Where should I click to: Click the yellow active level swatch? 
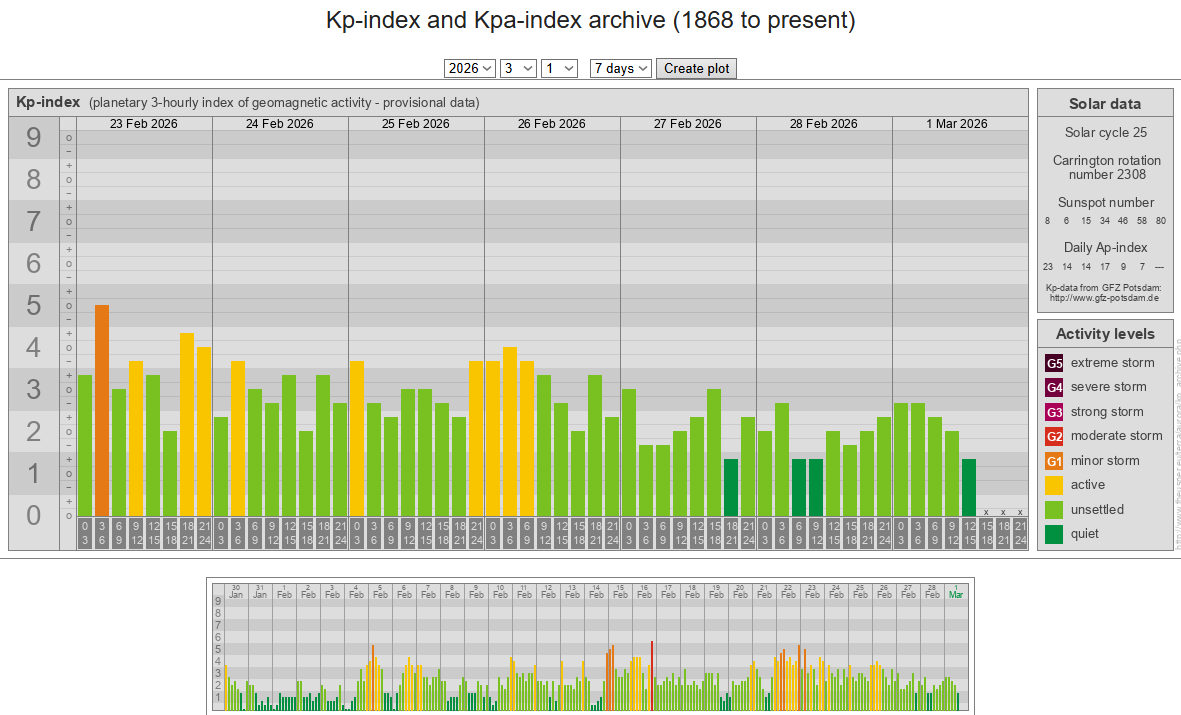pos(1054,485)
